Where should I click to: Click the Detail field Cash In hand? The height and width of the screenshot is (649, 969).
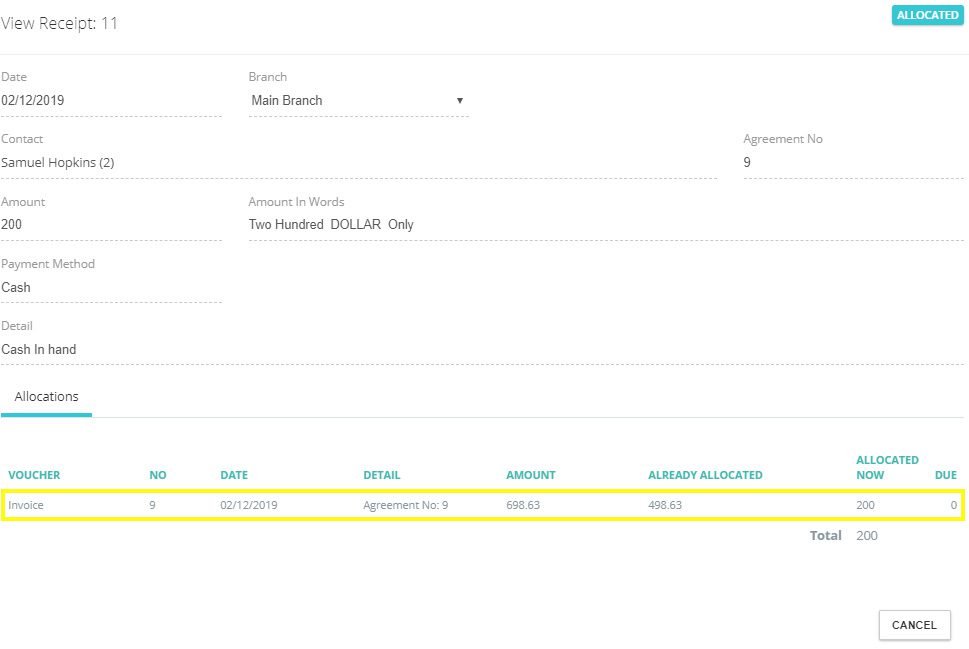click(482, 349)
